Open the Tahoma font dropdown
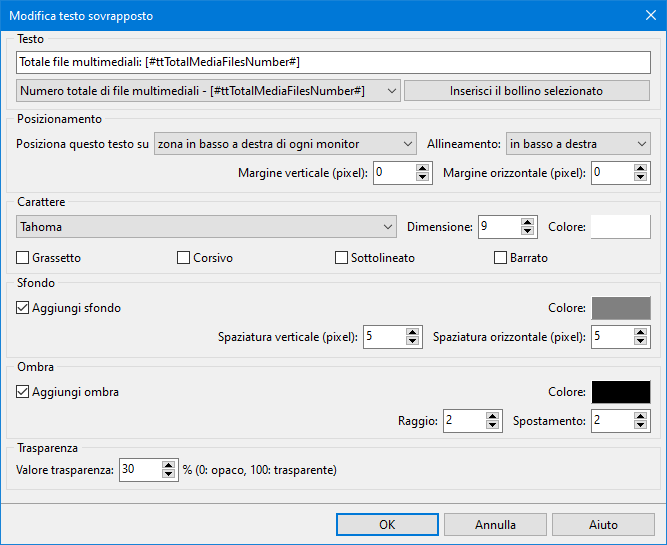This screenshot has width=667, height=545. pos(206,227)
